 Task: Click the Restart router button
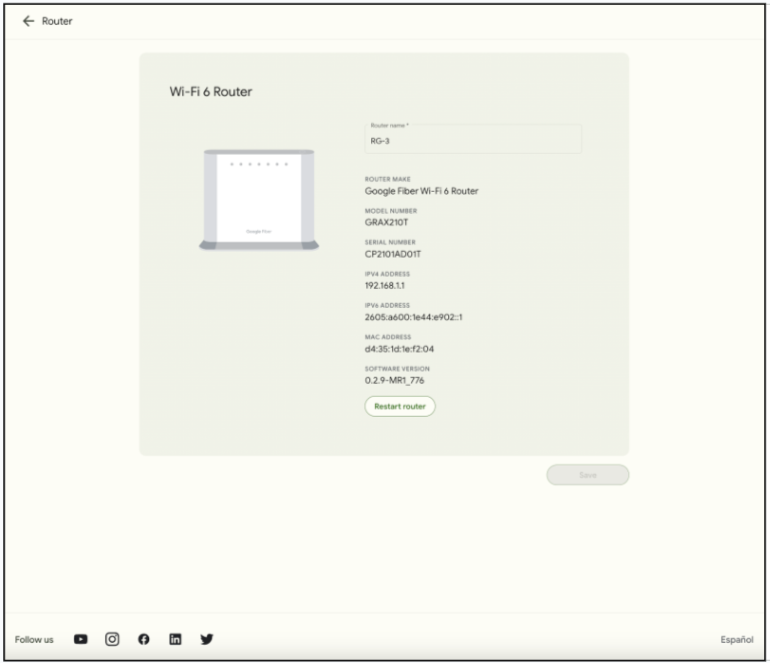(400, 406)
